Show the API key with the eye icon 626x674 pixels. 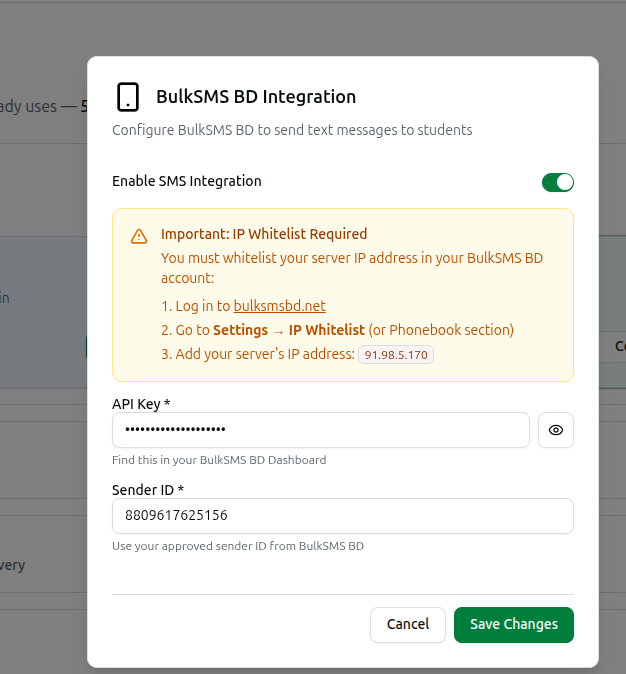555,430
